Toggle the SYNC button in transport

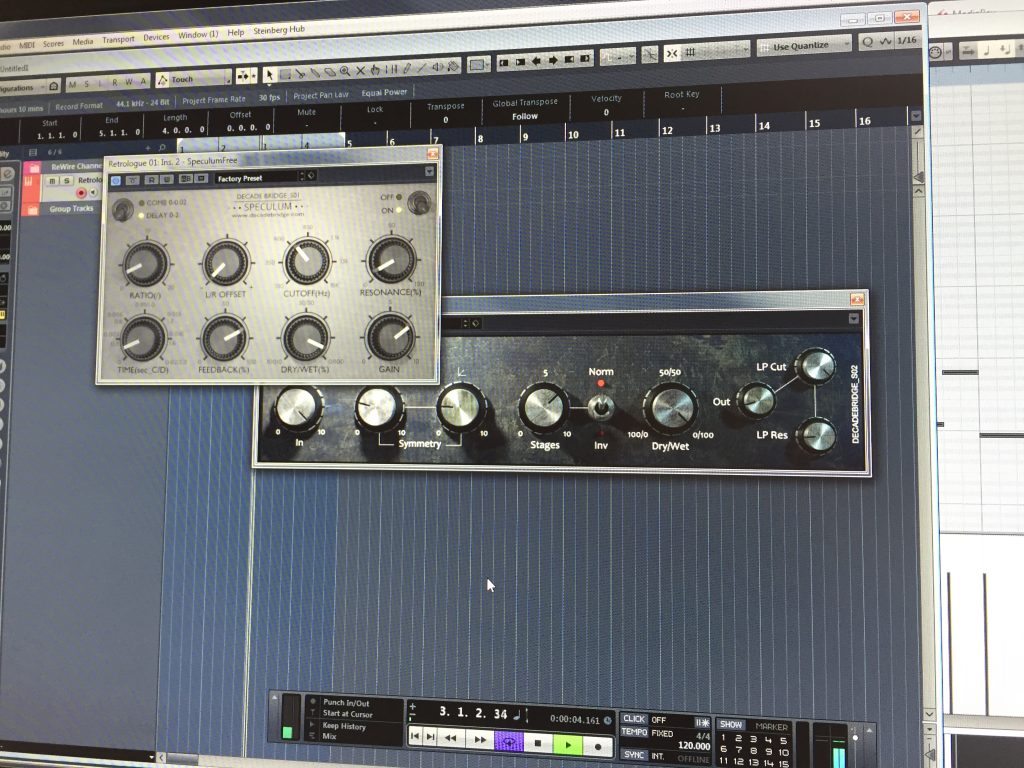634,754
